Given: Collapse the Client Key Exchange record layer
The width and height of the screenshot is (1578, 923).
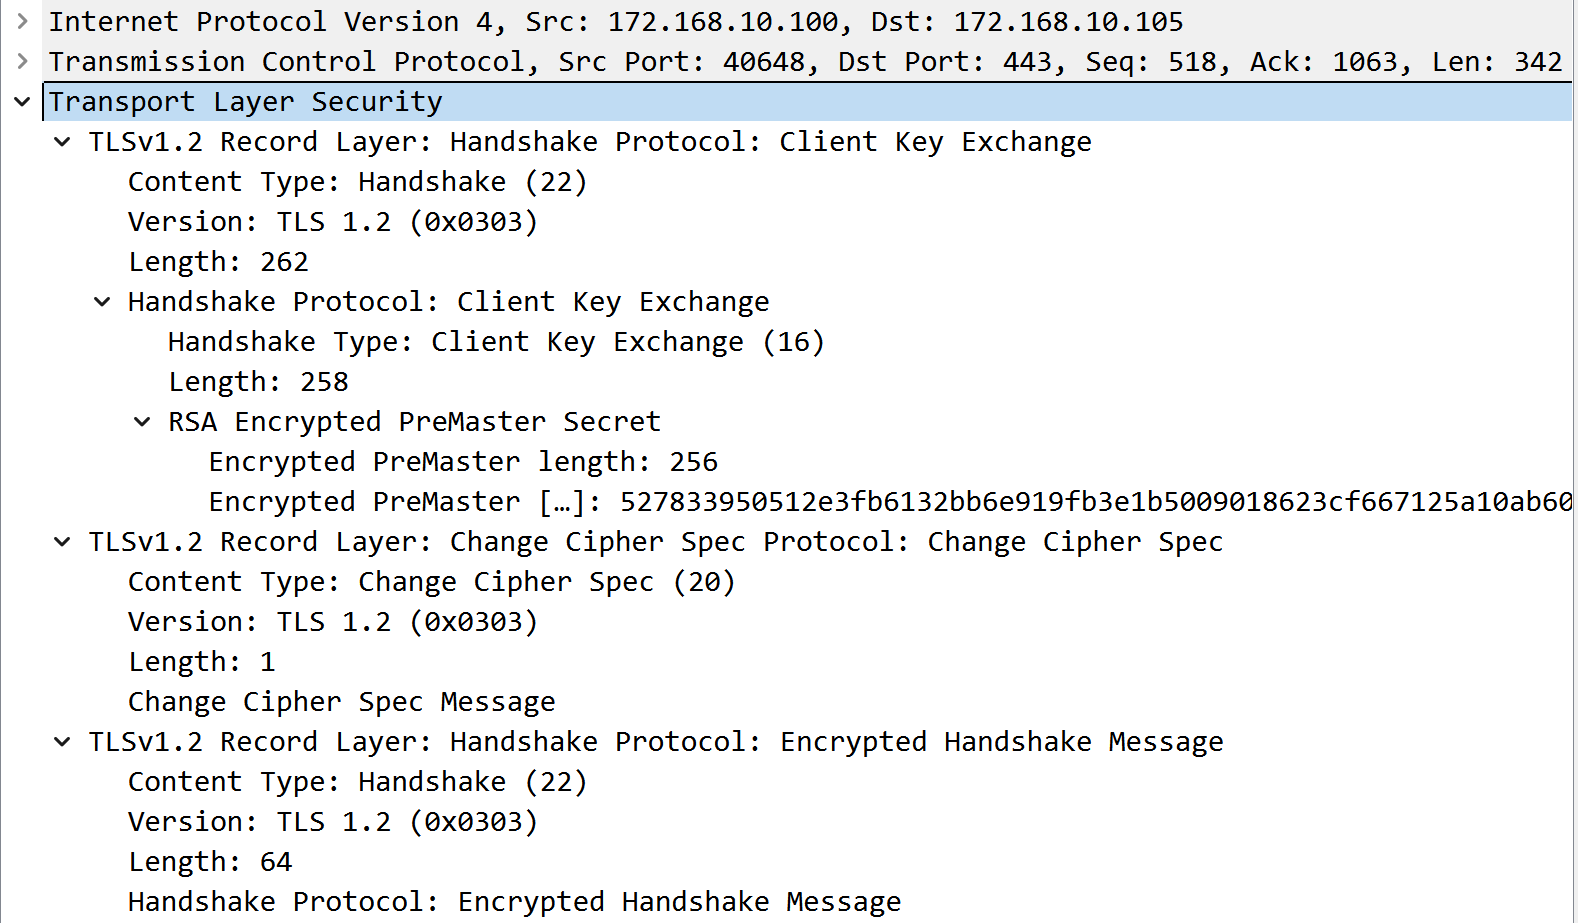Looking at the screenshot, I should tap(62, 141).
